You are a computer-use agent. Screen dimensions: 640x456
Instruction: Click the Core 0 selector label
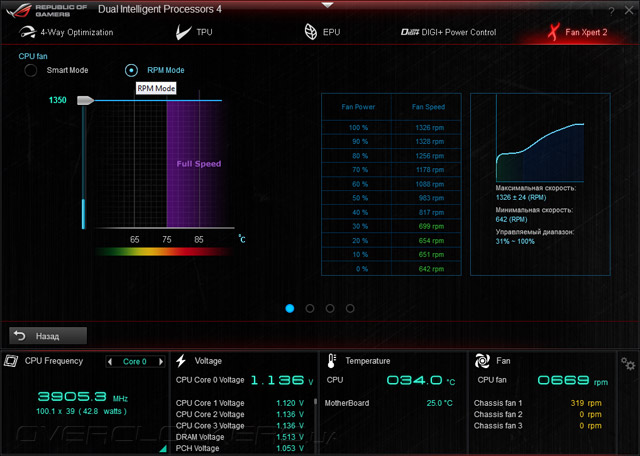135,361
